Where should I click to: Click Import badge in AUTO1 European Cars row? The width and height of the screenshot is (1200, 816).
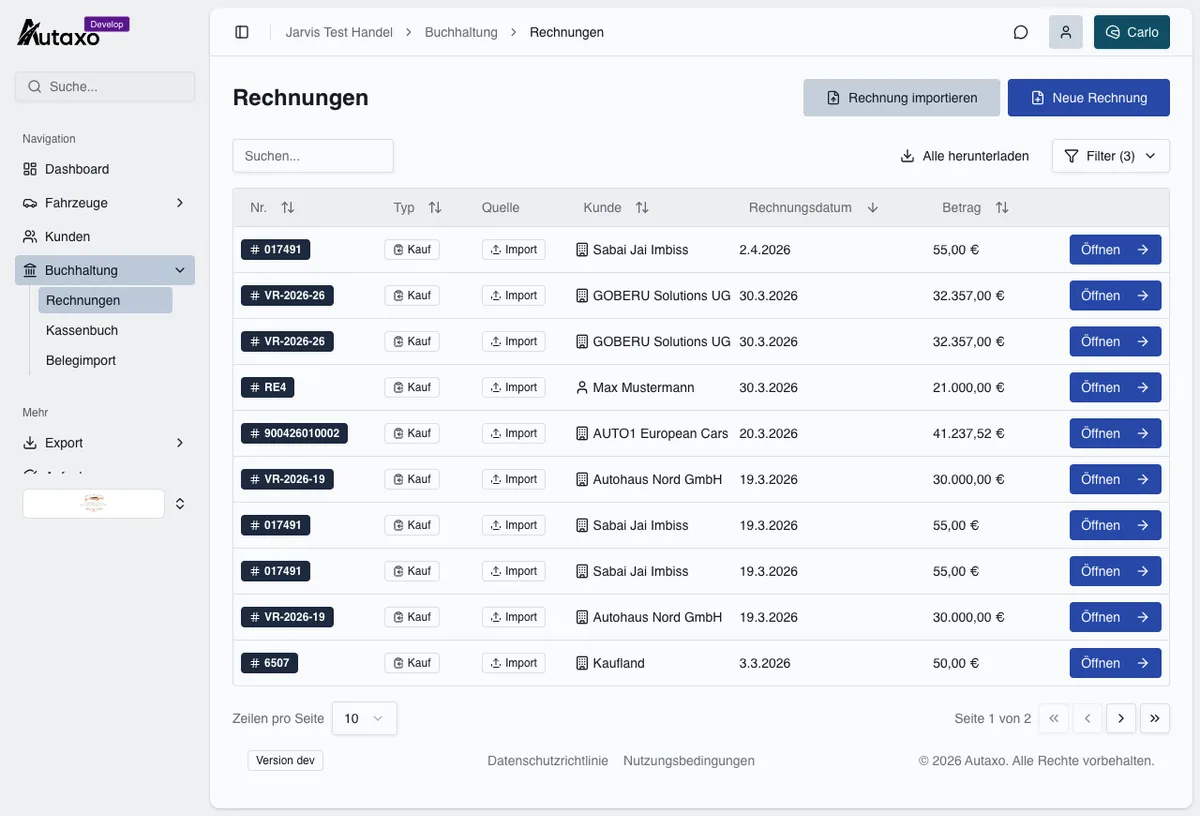click(514, 433)
